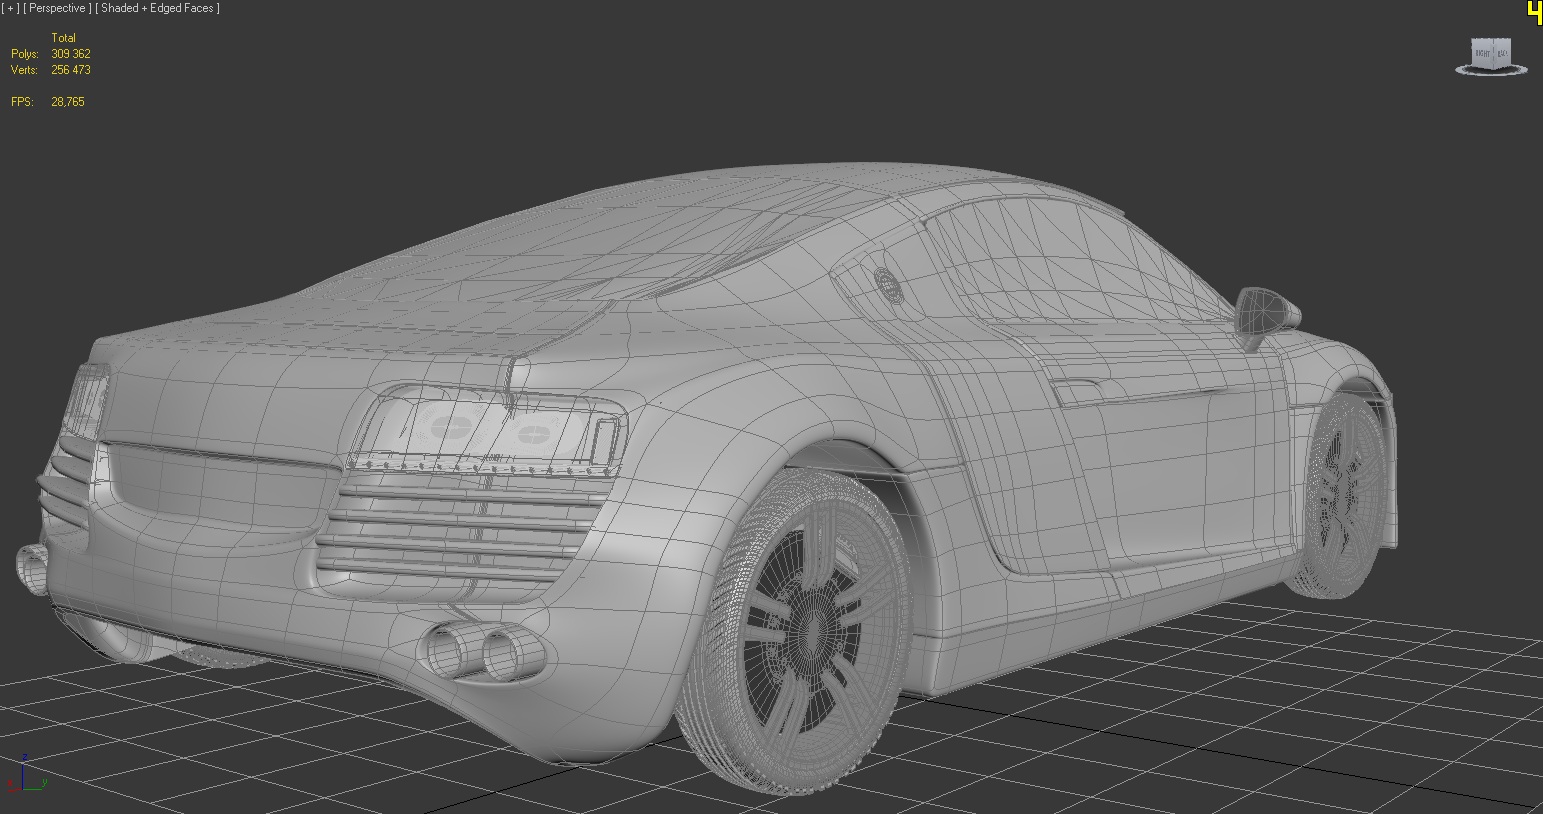Open the Perspective point-of-view viewport menu
1543x814 pixels.
[x=56, y=8]
